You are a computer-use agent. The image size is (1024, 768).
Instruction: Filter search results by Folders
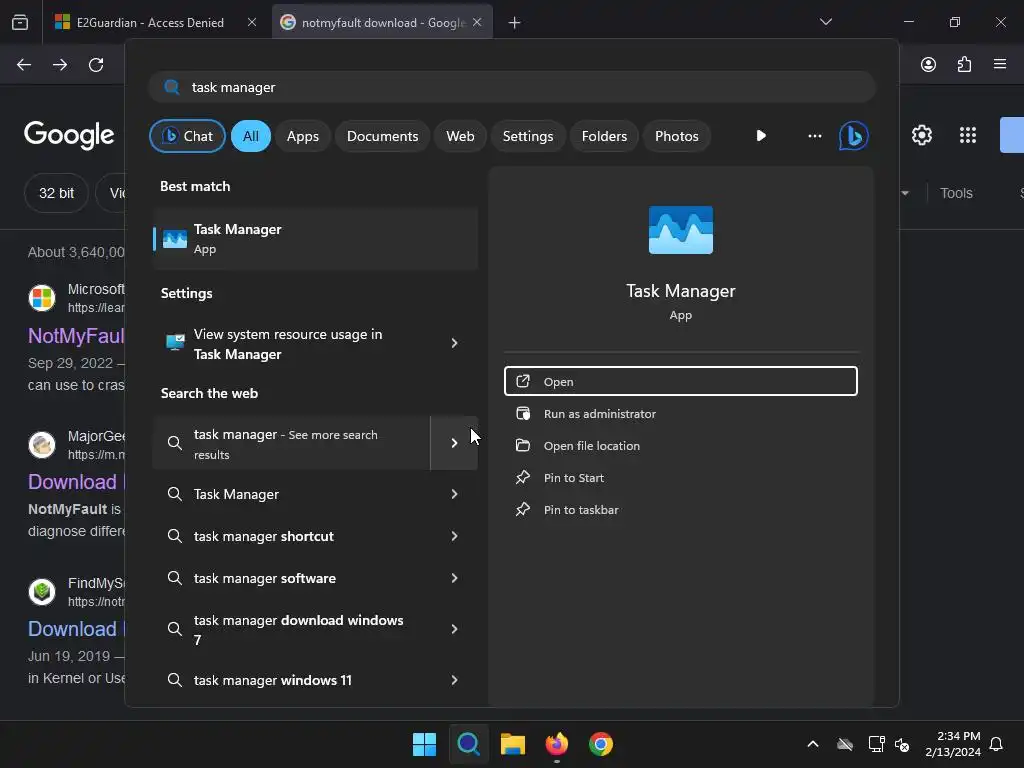pyautogui.click(x=604, y=136)
